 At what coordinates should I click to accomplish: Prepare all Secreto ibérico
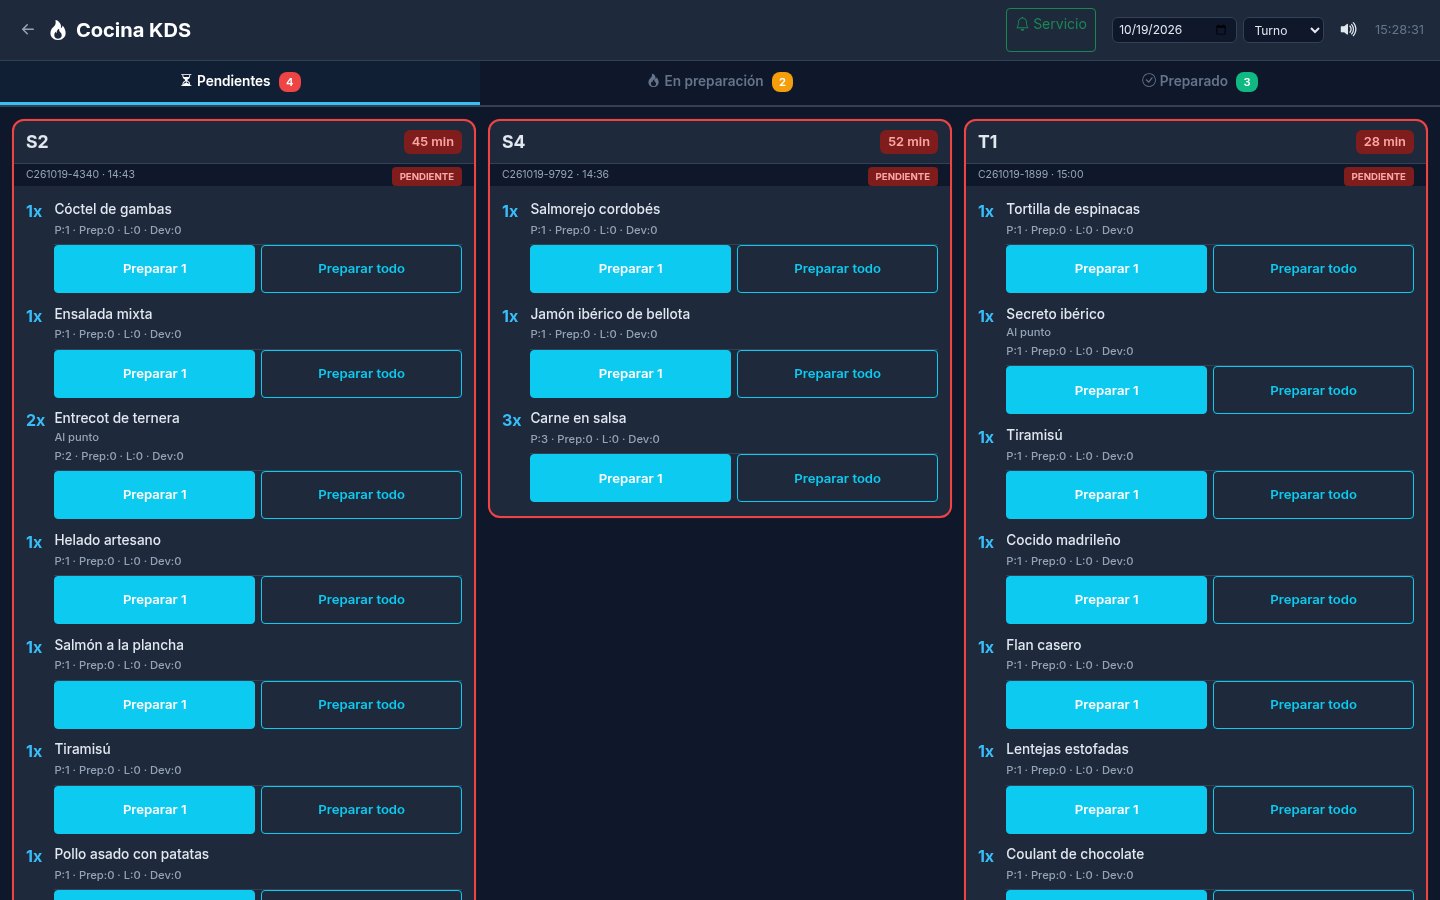pos(1313,390)
